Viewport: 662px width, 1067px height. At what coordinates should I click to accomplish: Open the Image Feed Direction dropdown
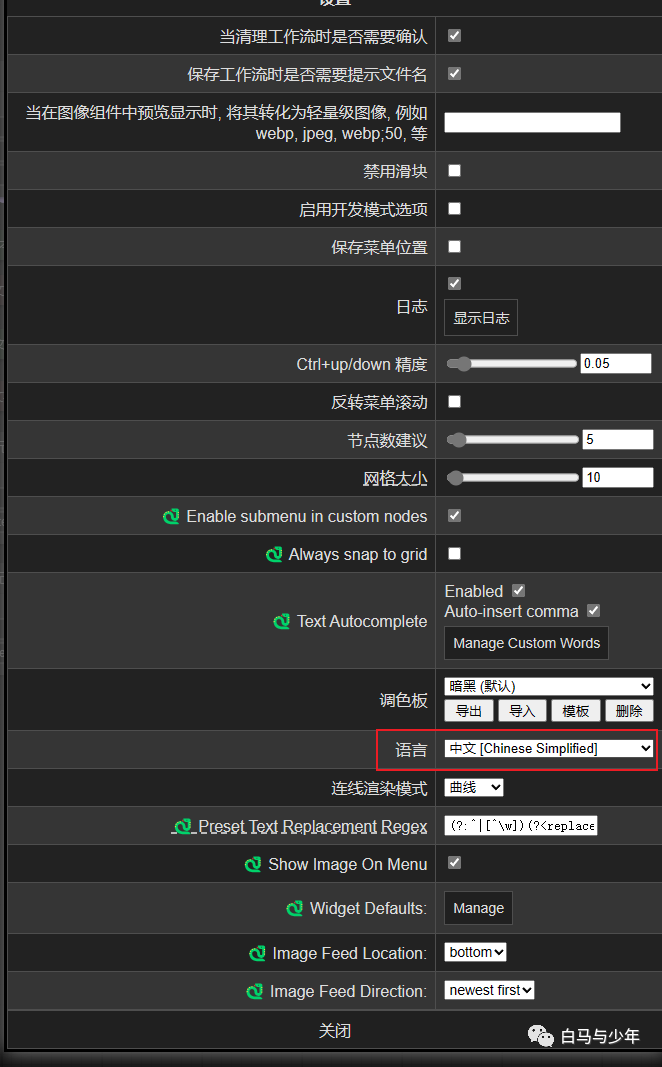tap(489, 990)
